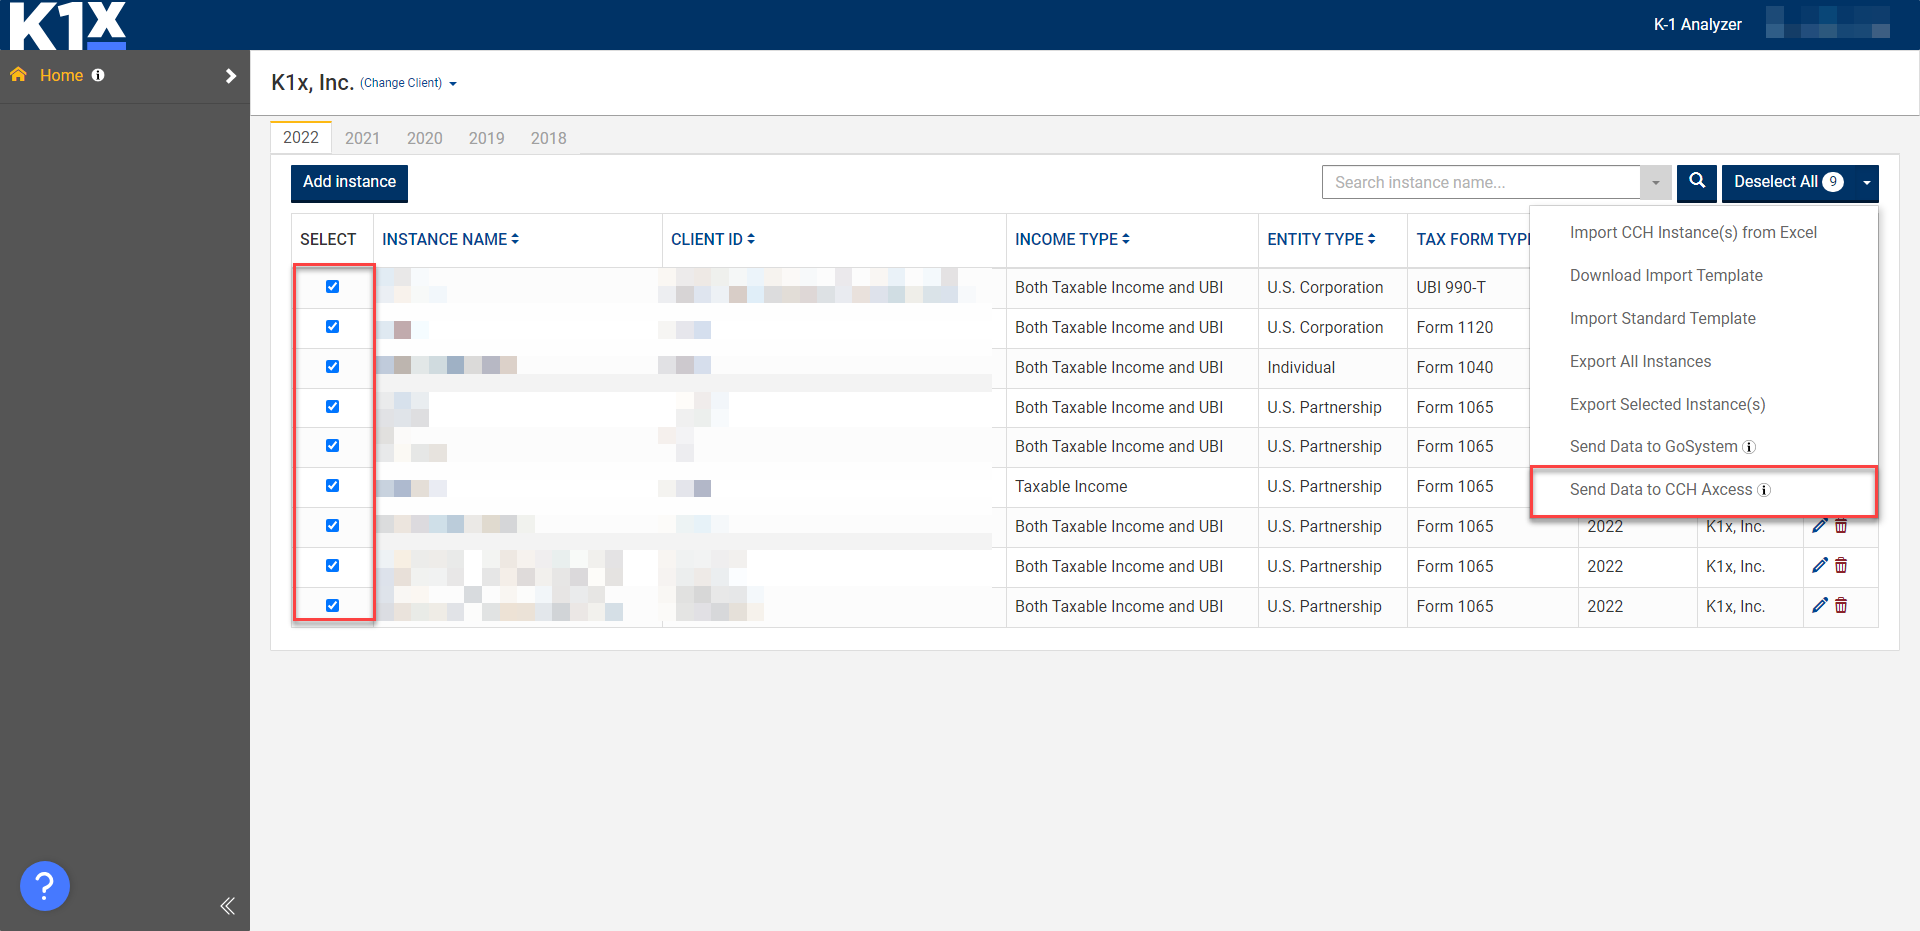Select the Home icon in sidebar
Image resolution: width=1920 pixels, height=931 pixels.
coord(18,74)
